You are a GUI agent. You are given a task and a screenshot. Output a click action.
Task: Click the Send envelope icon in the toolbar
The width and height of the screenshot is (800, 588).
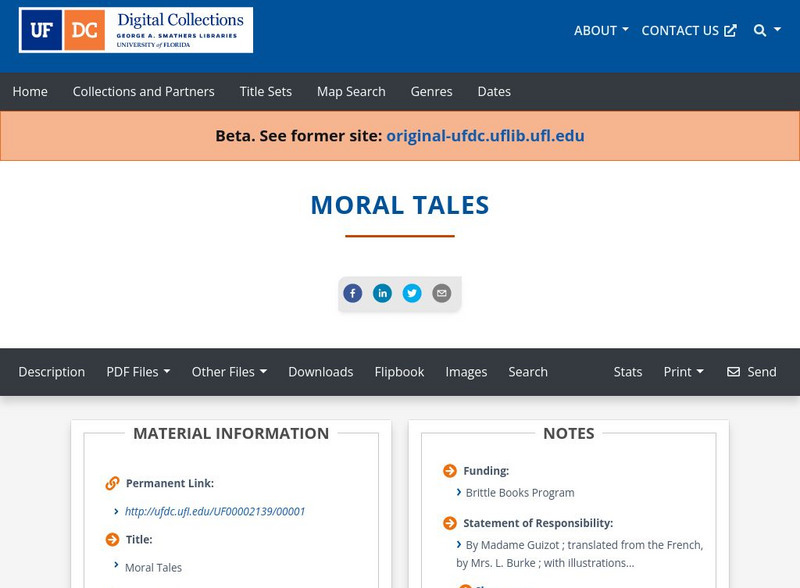pyautogui.click(x=735, y=371)
